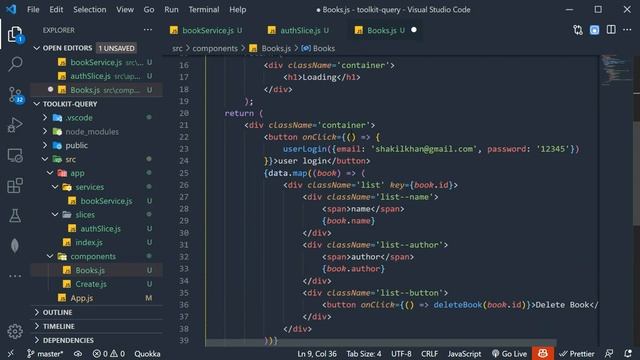Open the View menu
Viewport: 640px width, 360px height.
pyautogui.click(x=124, y=9)
